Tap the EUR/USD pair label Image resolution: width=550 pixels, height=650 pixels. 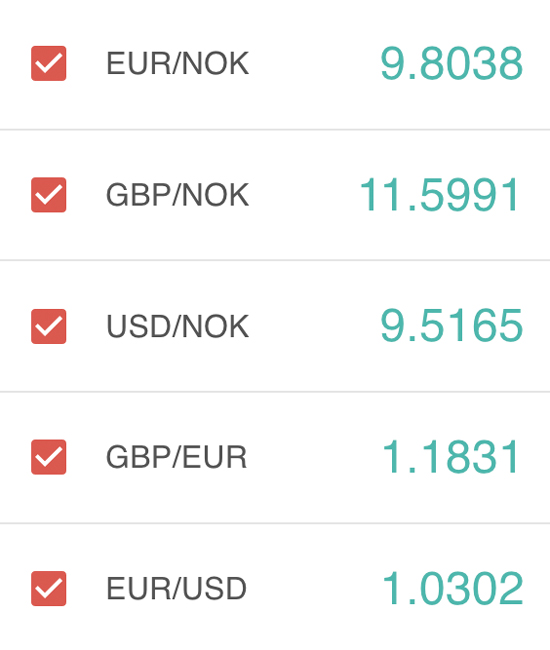click(177, 588)
